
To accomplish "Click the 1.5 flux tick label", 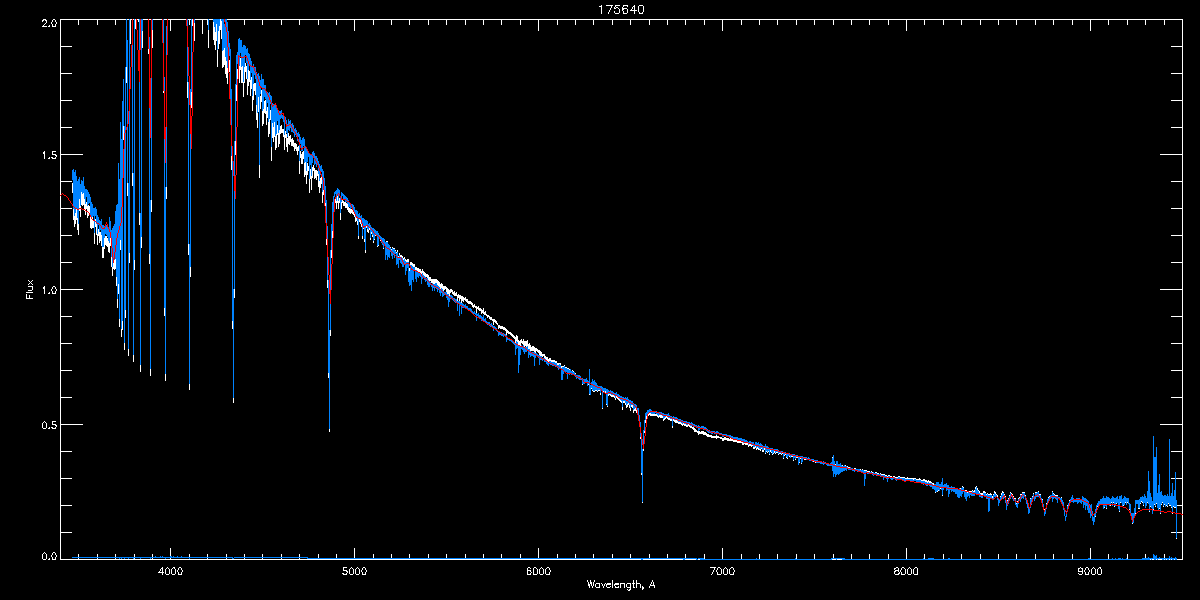I will click(x=48, y=155).
